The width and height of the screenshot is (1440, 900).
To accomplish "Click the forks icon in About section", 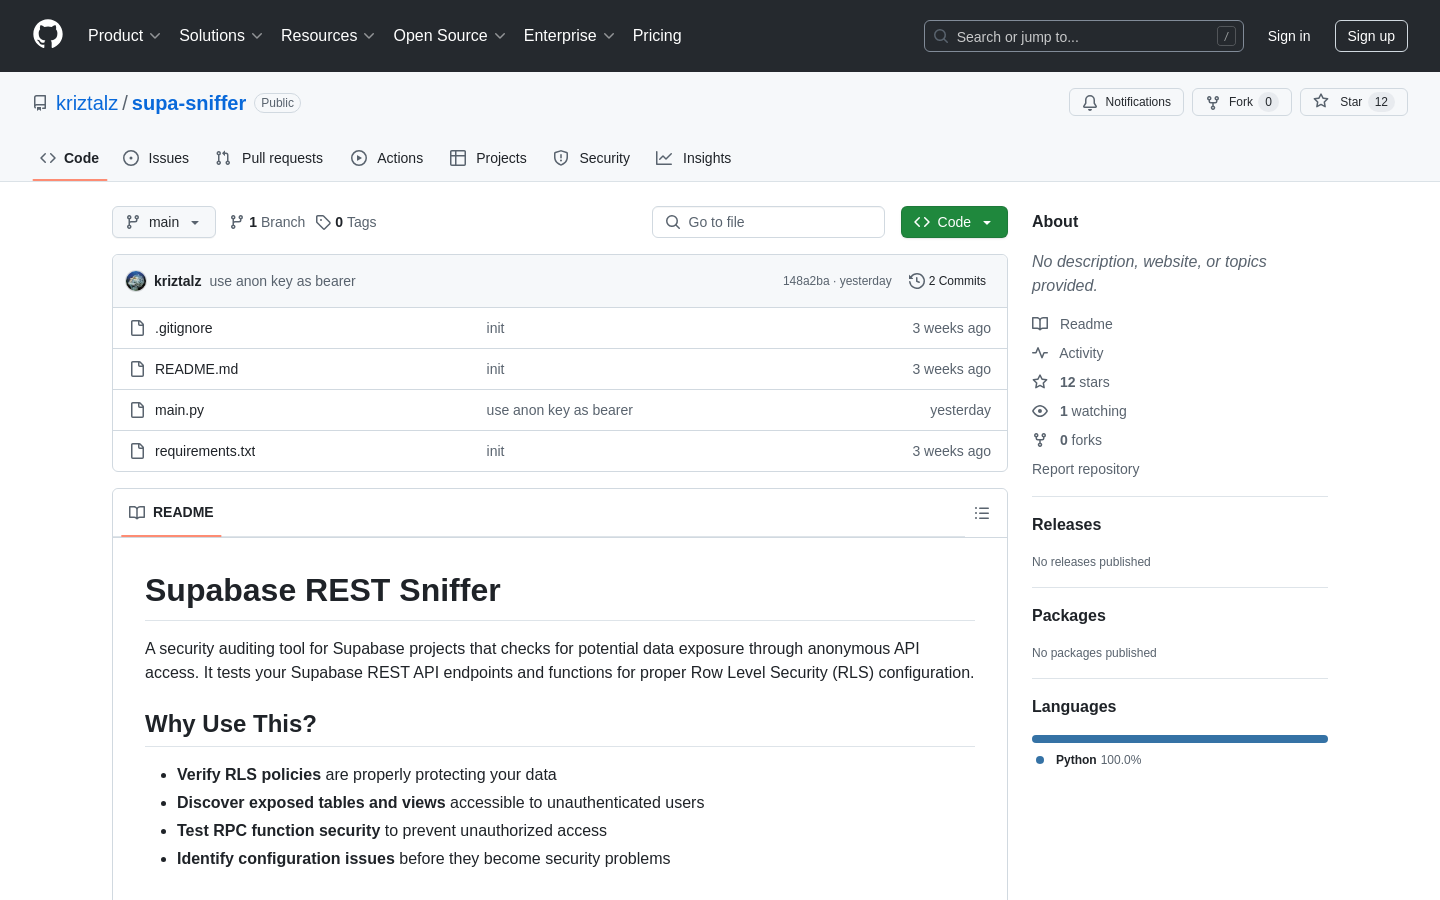I will click(x=1040, y=440).
